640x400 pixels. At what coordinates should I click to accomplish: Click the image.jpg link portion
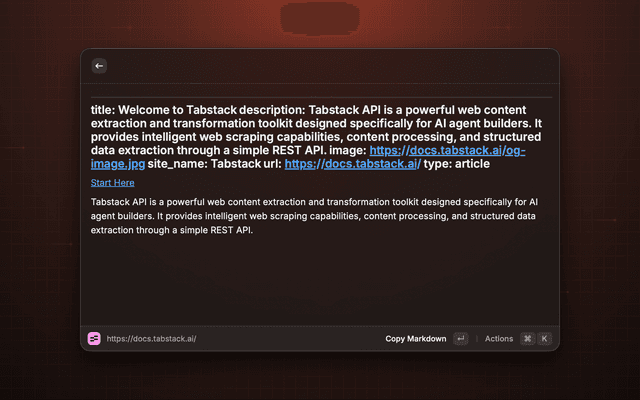click(118, 164)
